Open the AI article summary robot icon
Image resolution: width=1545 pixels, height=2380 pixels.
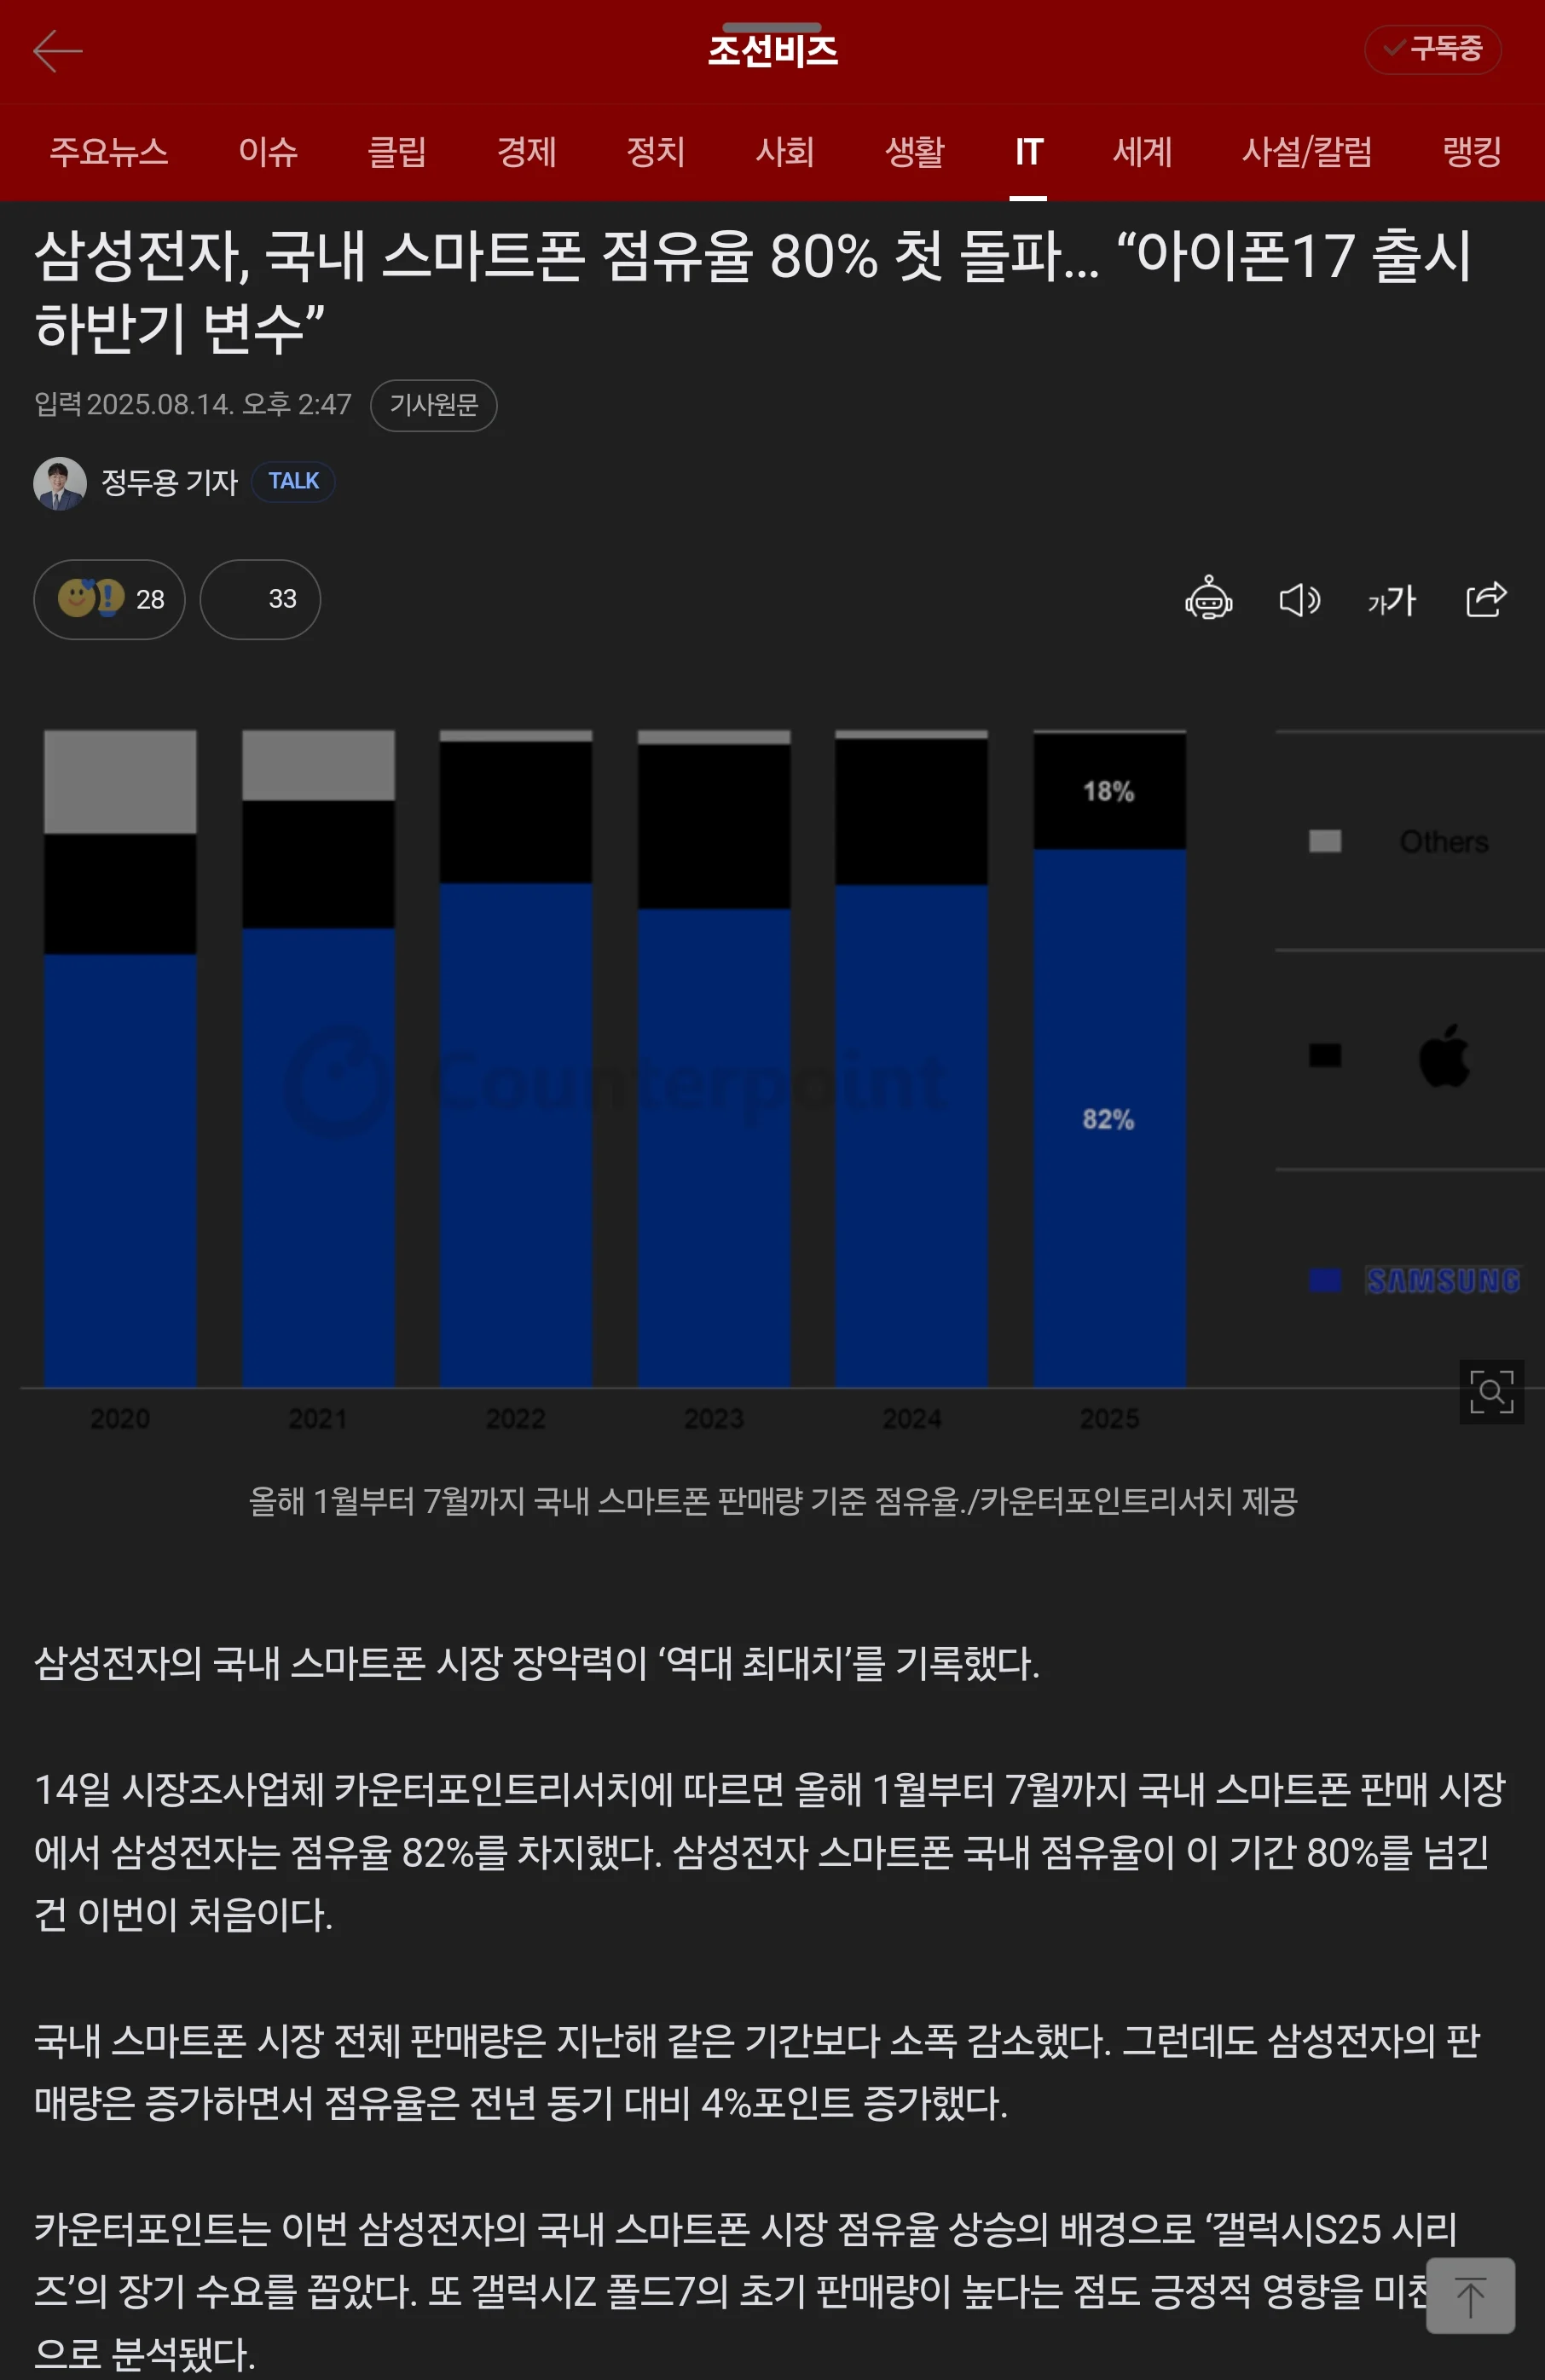tap(1210, 599)
